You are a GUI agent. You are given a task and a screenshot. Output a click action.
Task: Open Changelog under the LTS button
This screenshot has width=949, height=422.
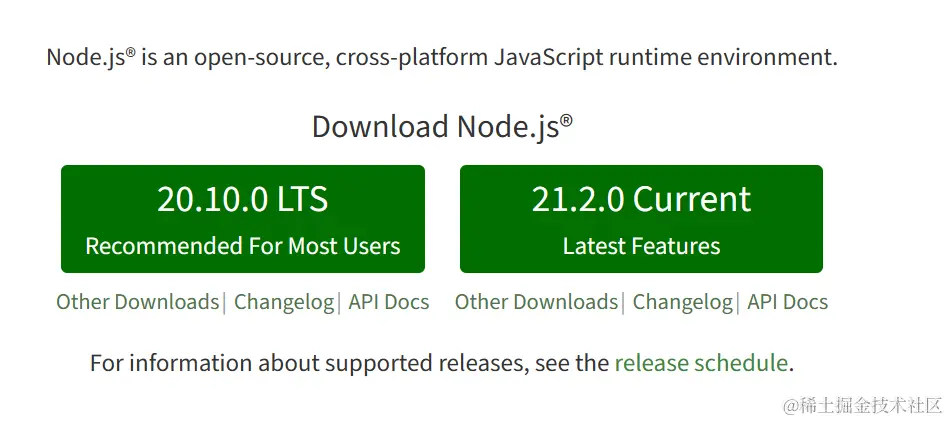pyautogui.click(x=284, y=302)
